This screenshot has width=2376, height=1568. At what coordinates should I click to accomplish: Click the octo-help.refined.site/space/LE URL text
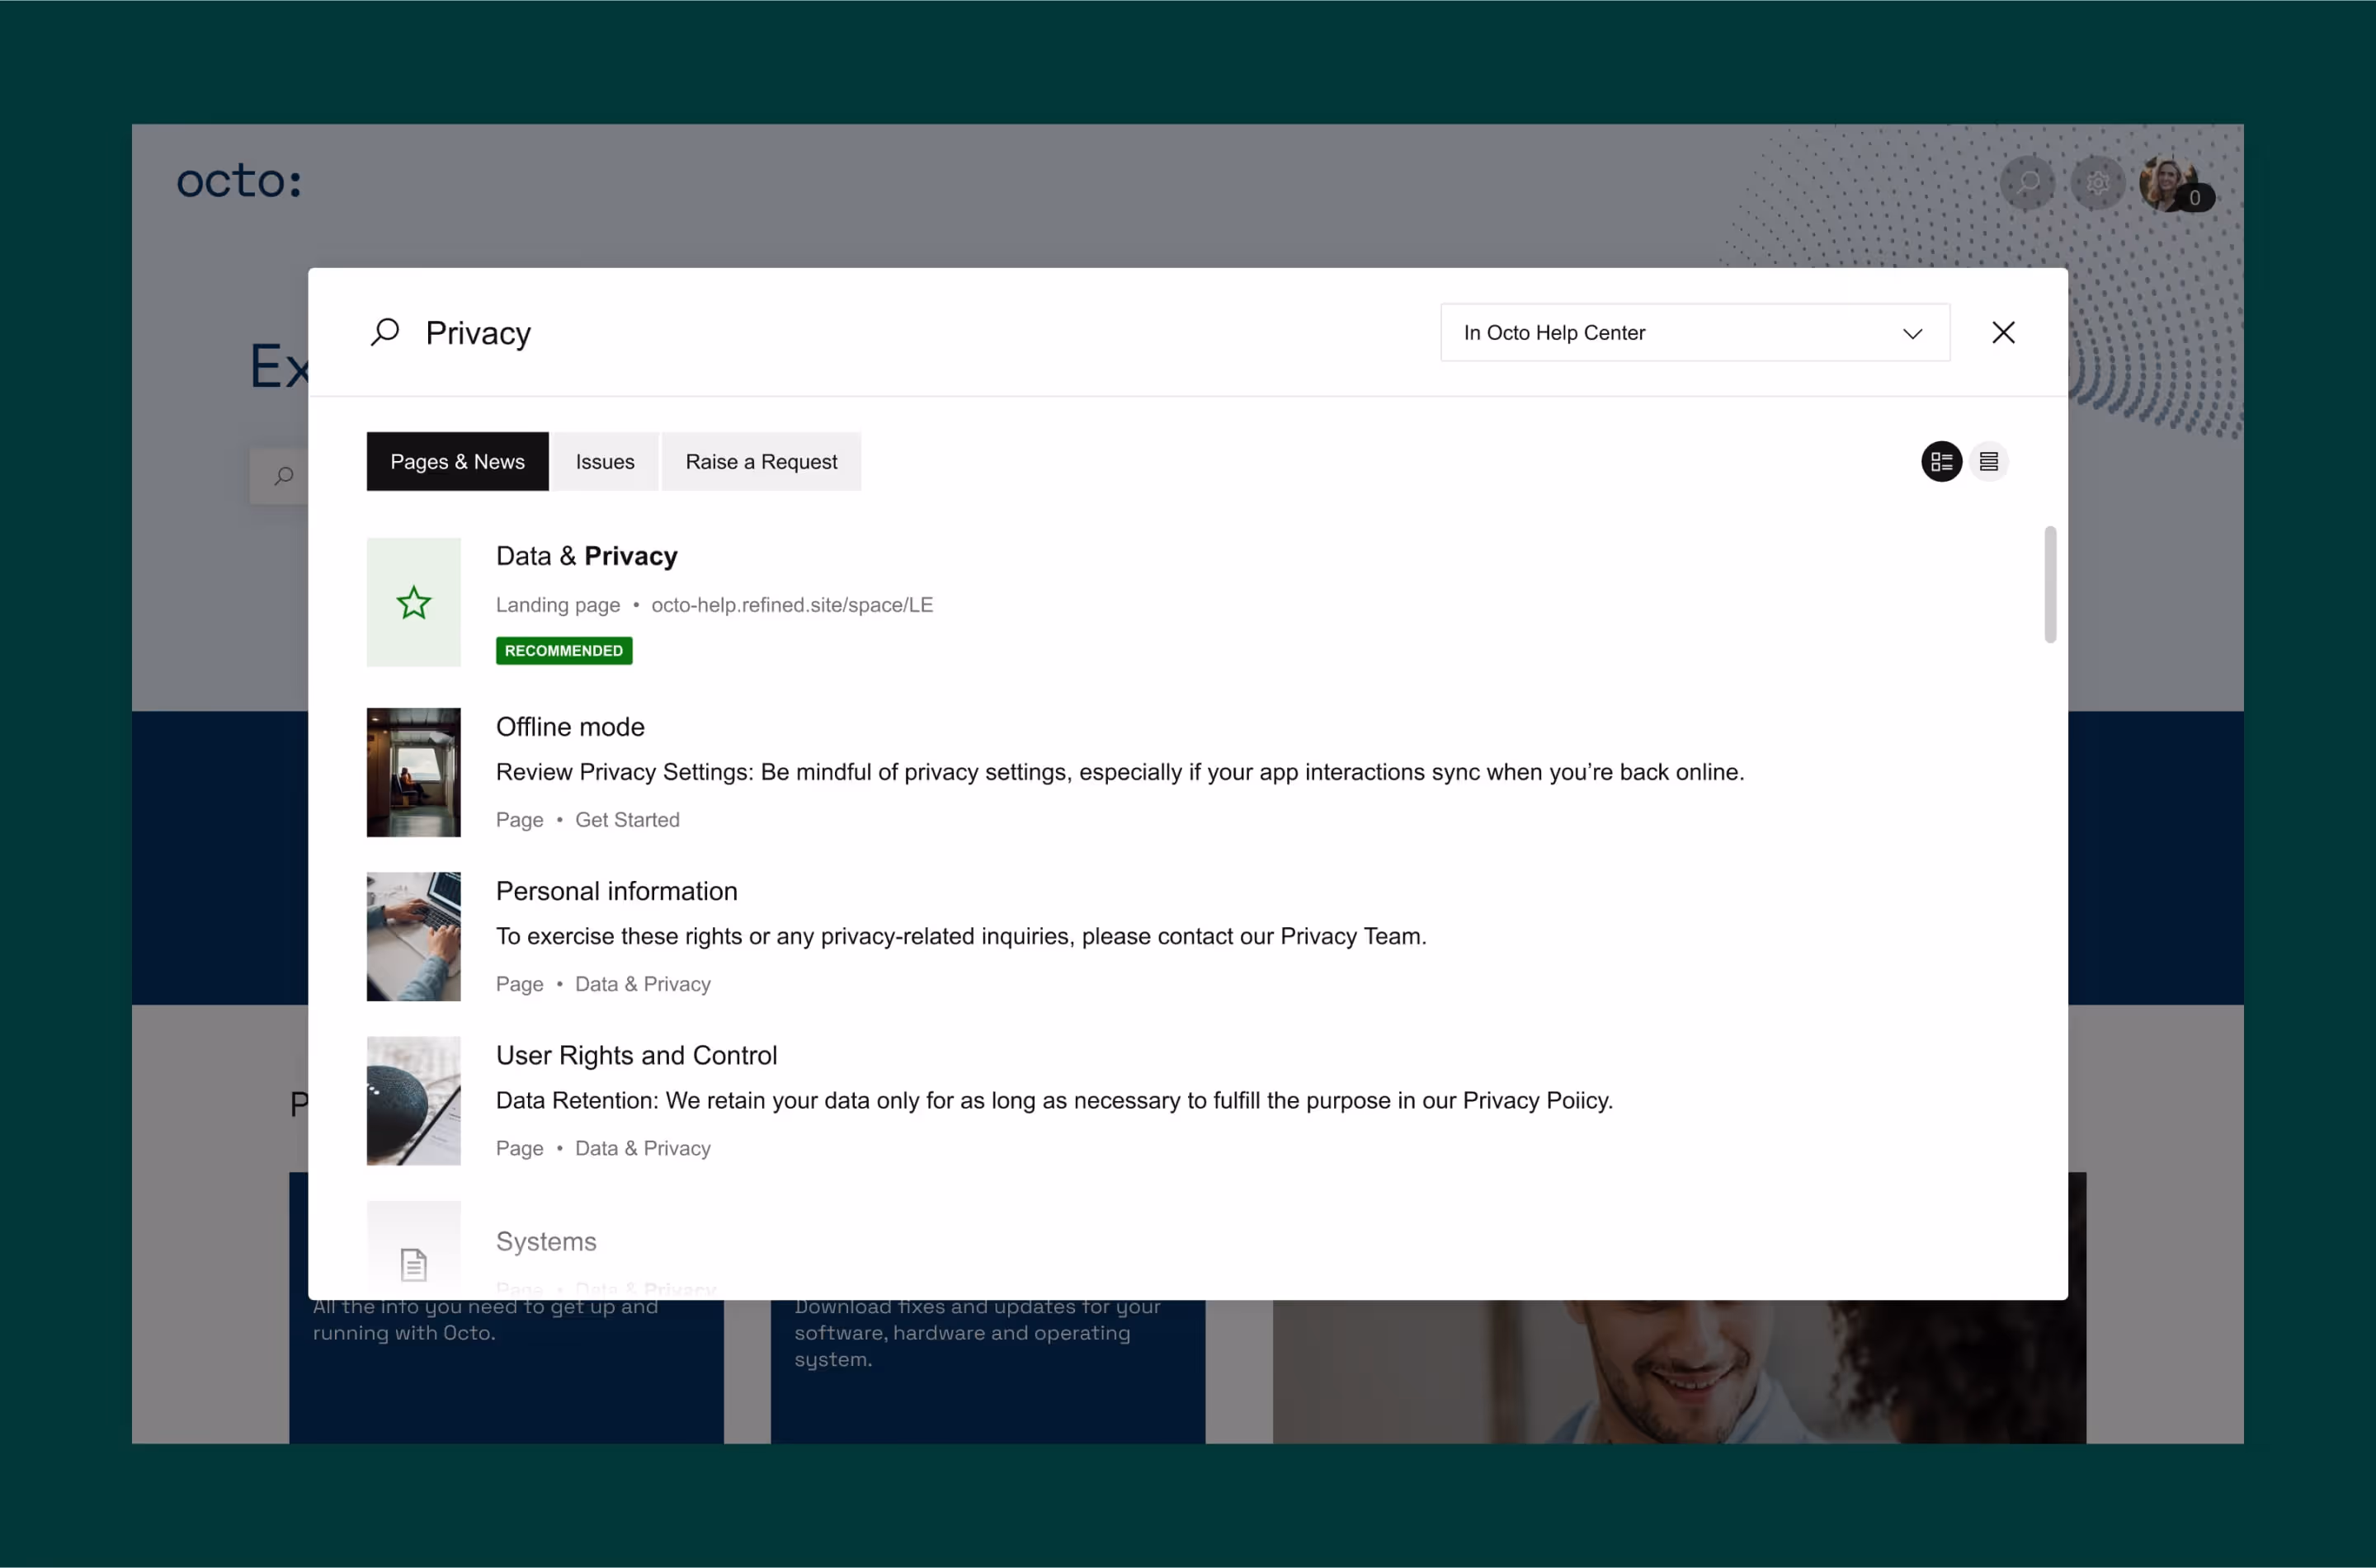coord(792,605)
